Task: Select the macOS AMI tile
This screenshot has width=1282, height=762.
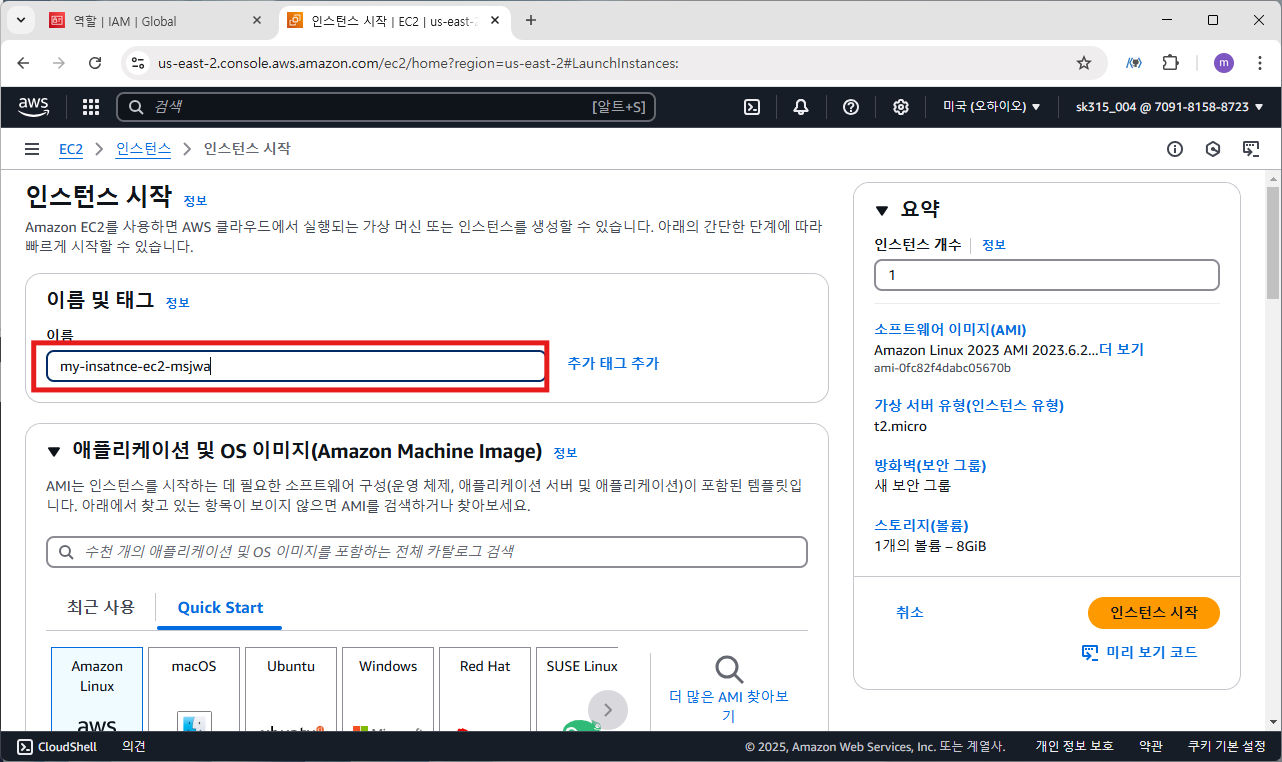Action: (x=194, y=689)
